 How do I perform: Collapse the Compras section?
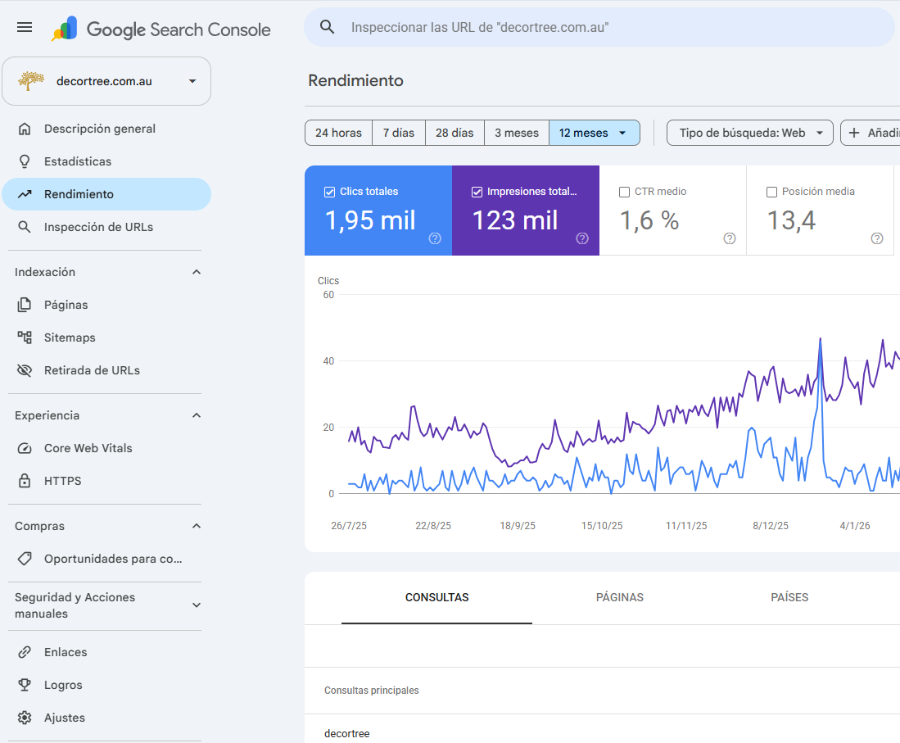click(x=196, y=526)
